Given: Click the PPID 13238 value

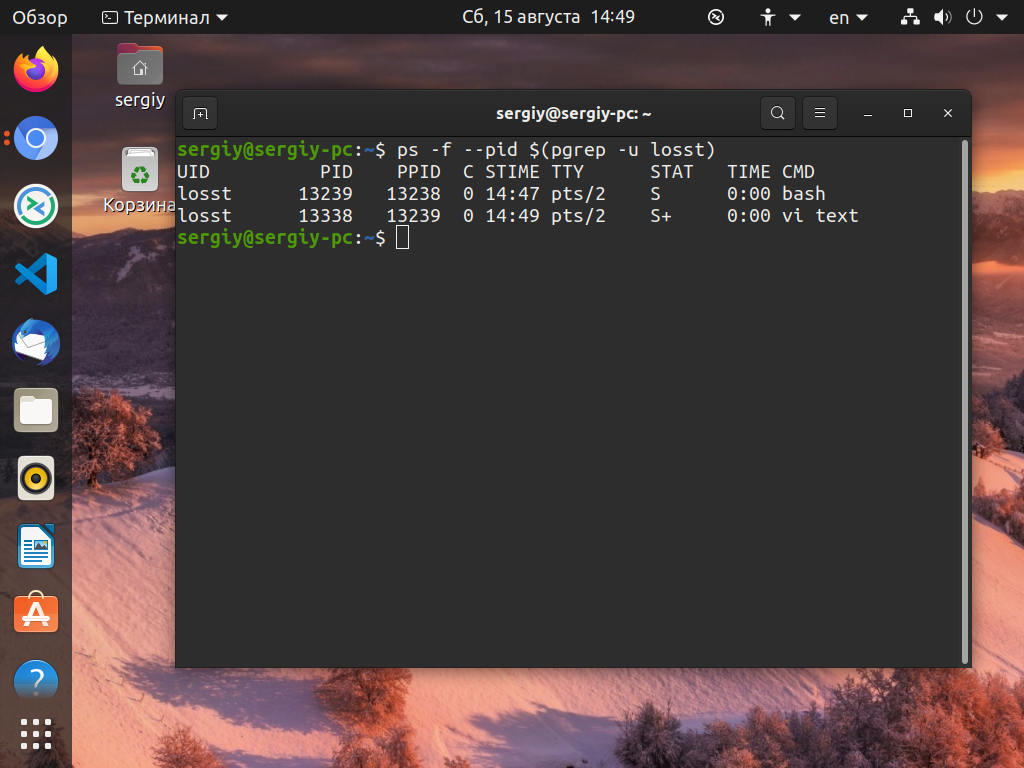Looking at the screenshot, I should (x=413, y=194).
